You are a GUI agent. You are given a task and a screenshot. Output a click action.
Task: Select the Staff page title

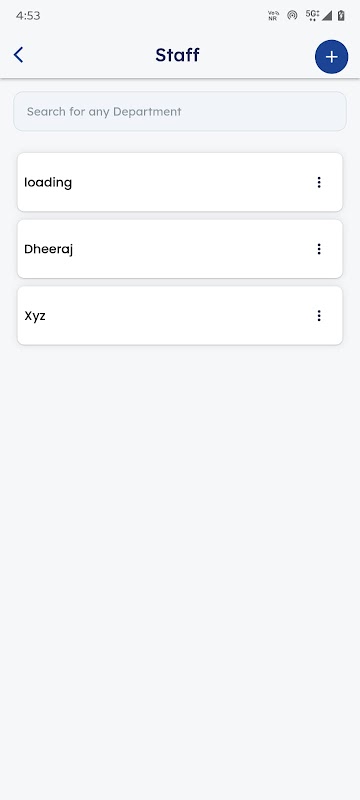point(177,55)
